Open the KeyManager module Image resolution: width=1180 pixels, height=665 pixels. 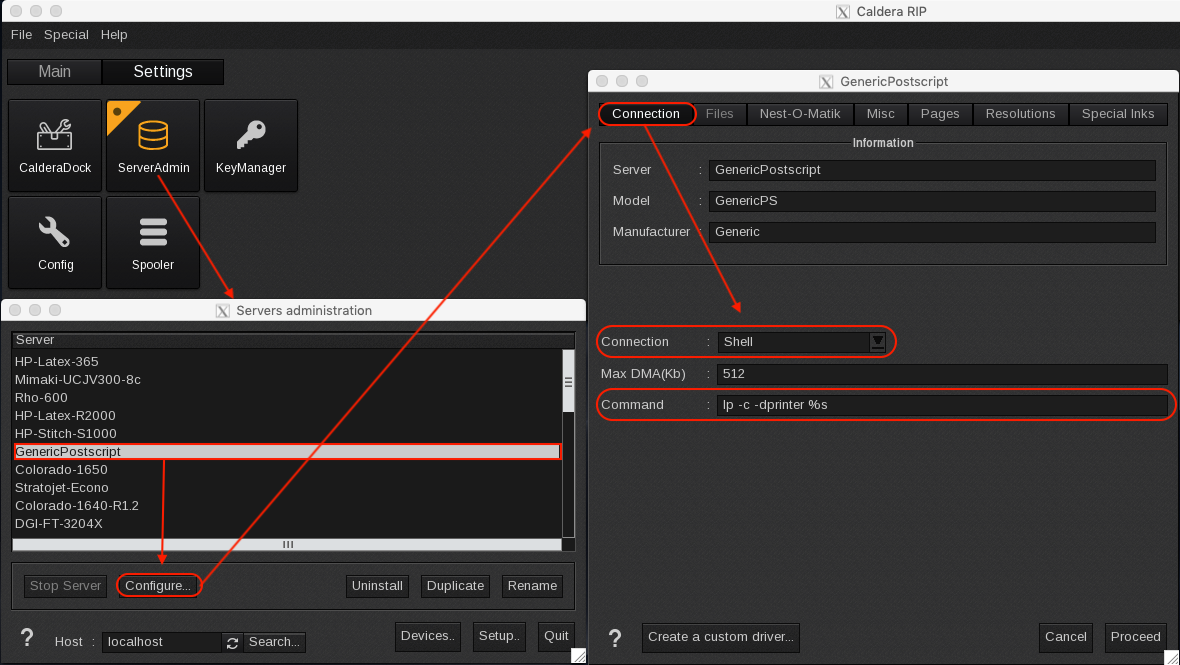(251, 145)
